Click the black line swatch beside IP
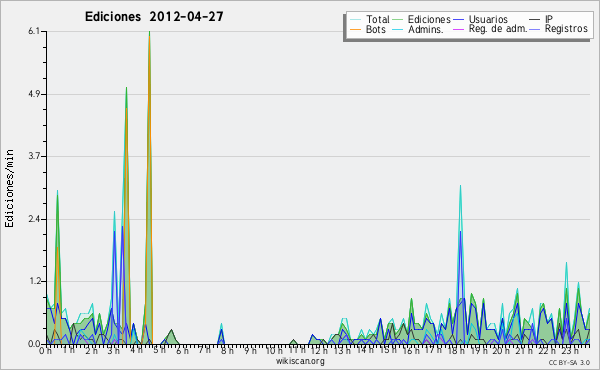 coord(535,19)
